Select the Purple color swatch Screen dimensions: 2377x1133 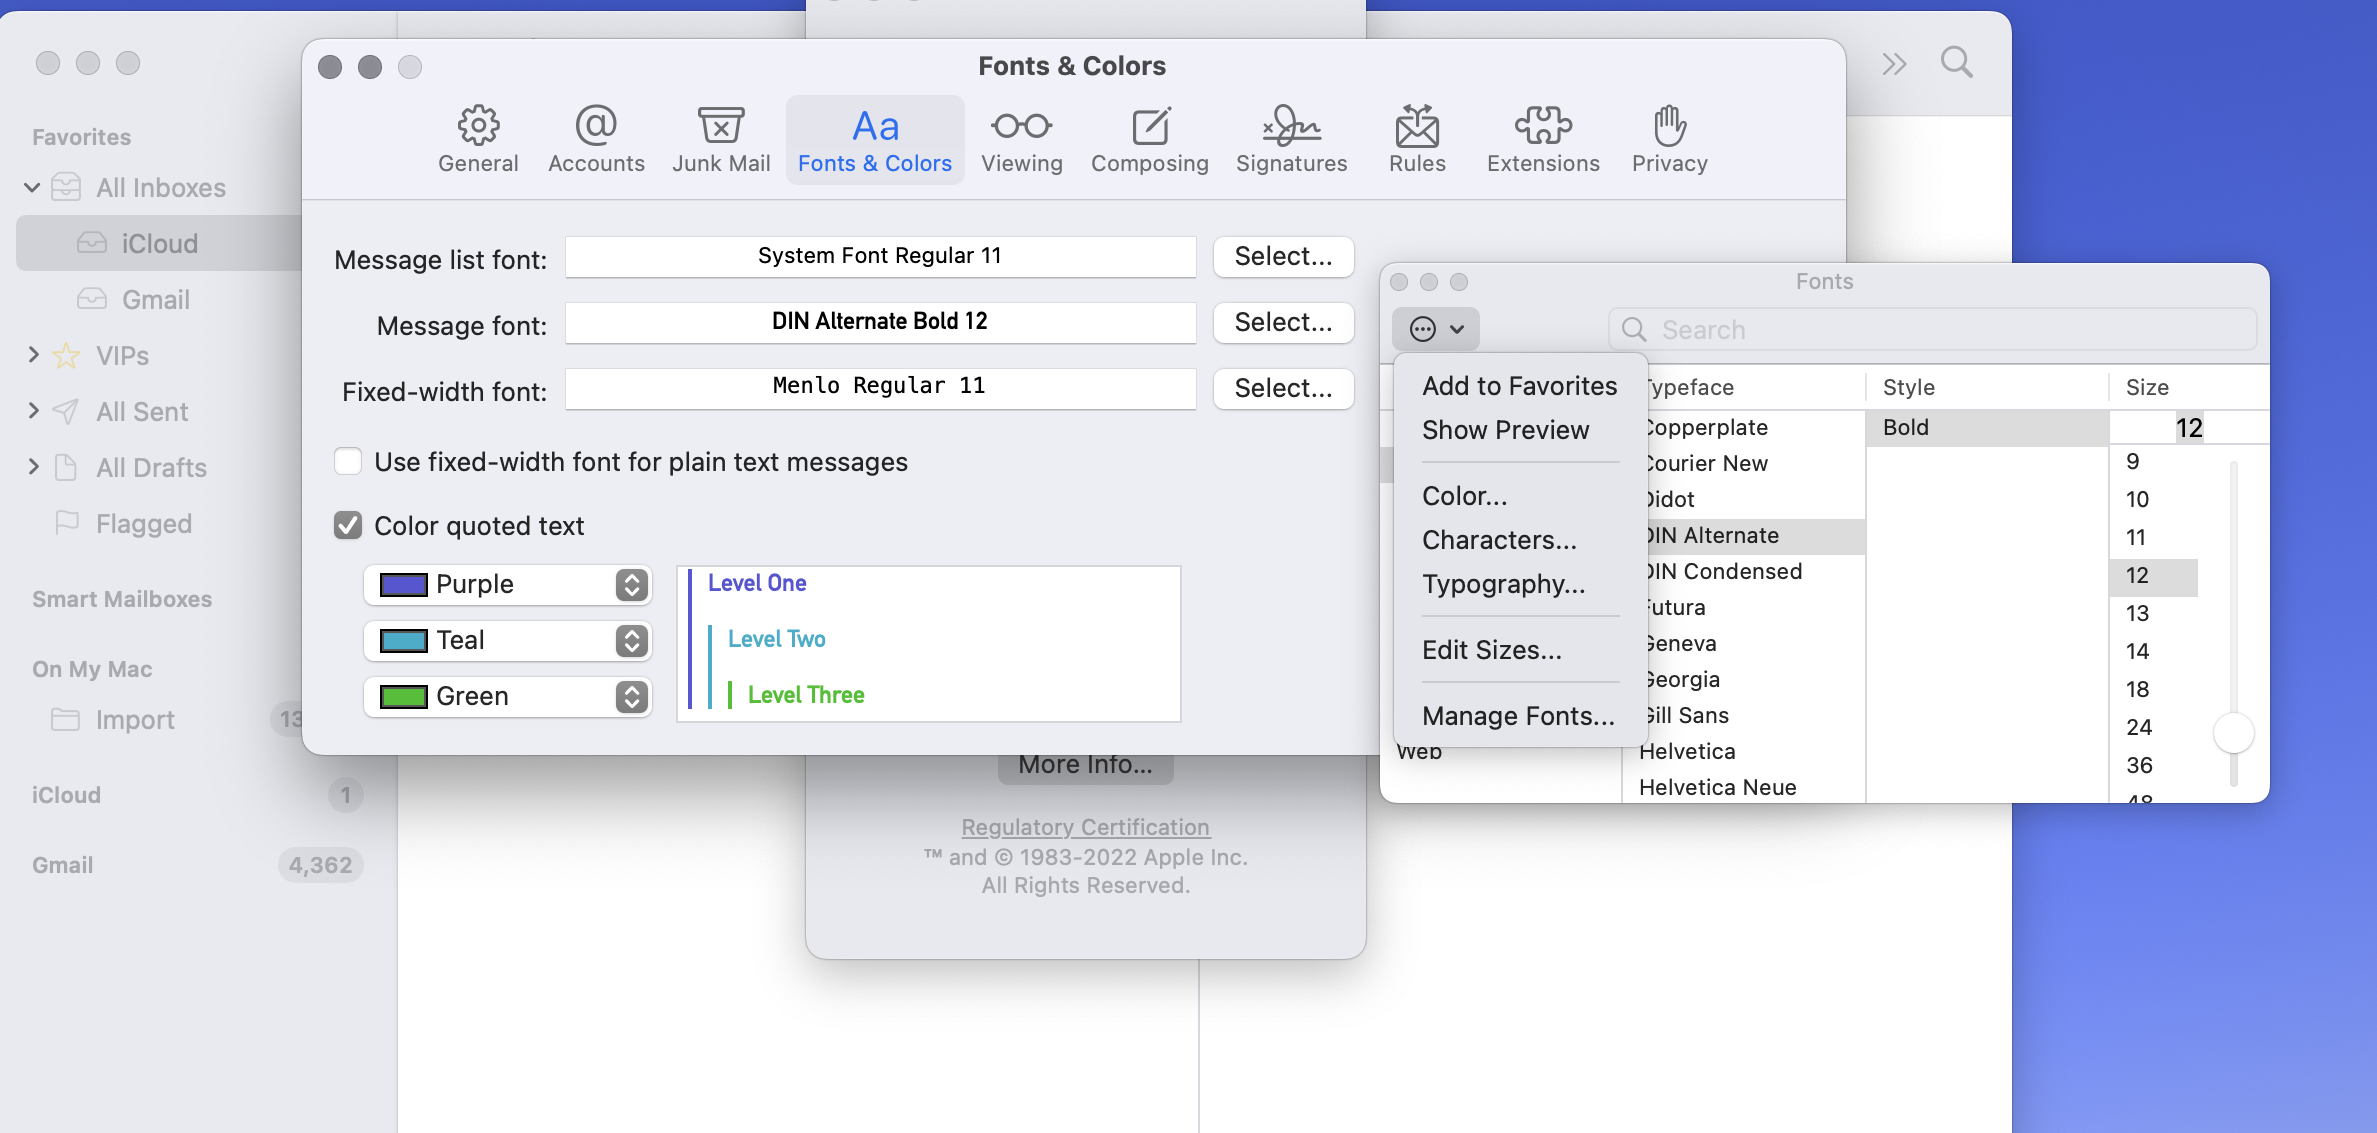click(x=403, y=584)
